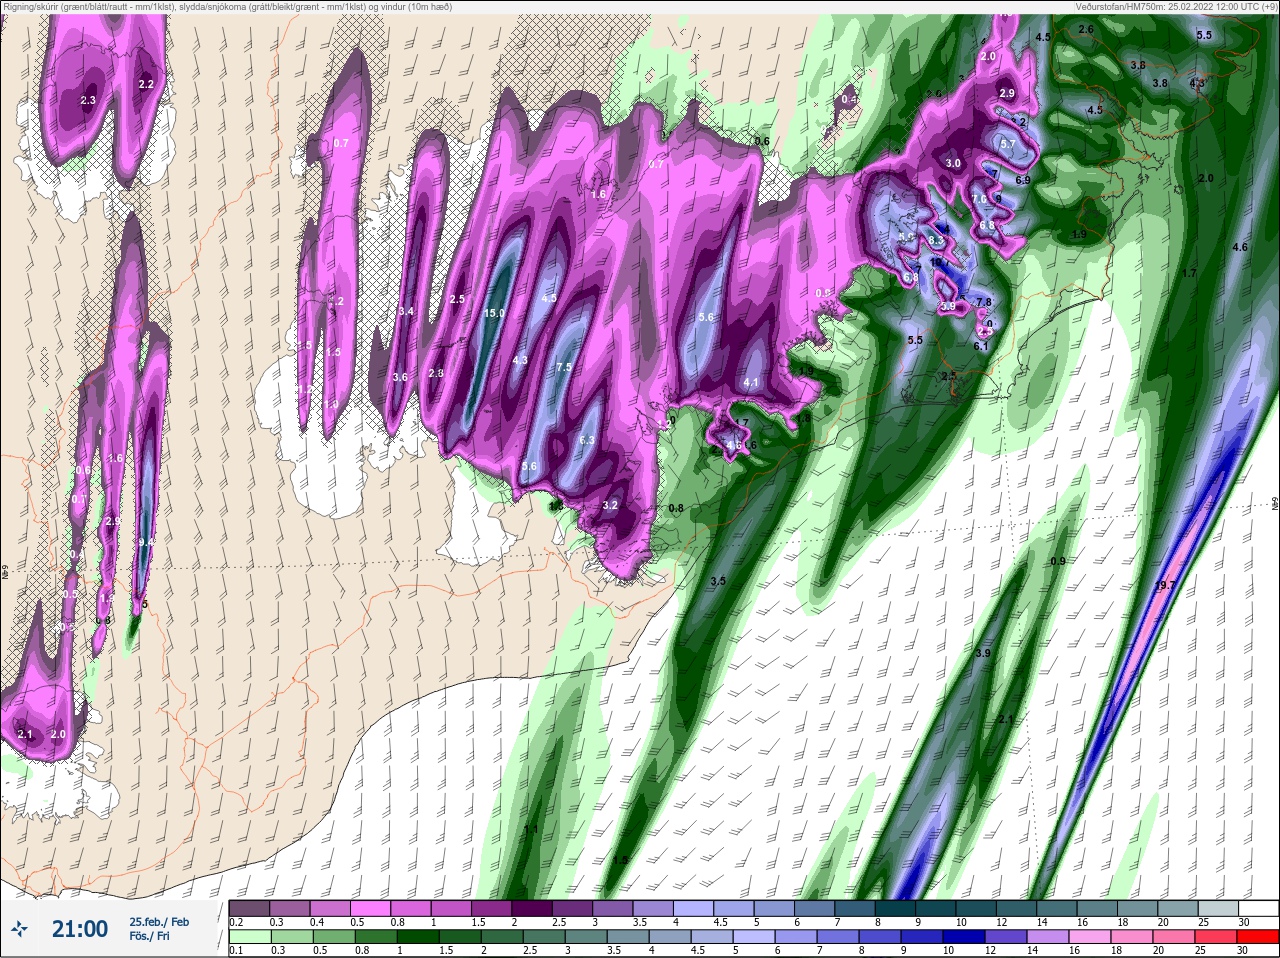Click the 2.6 value in the upper-right area
The height and width of the screenshot is (958, 1280).
1086,30
